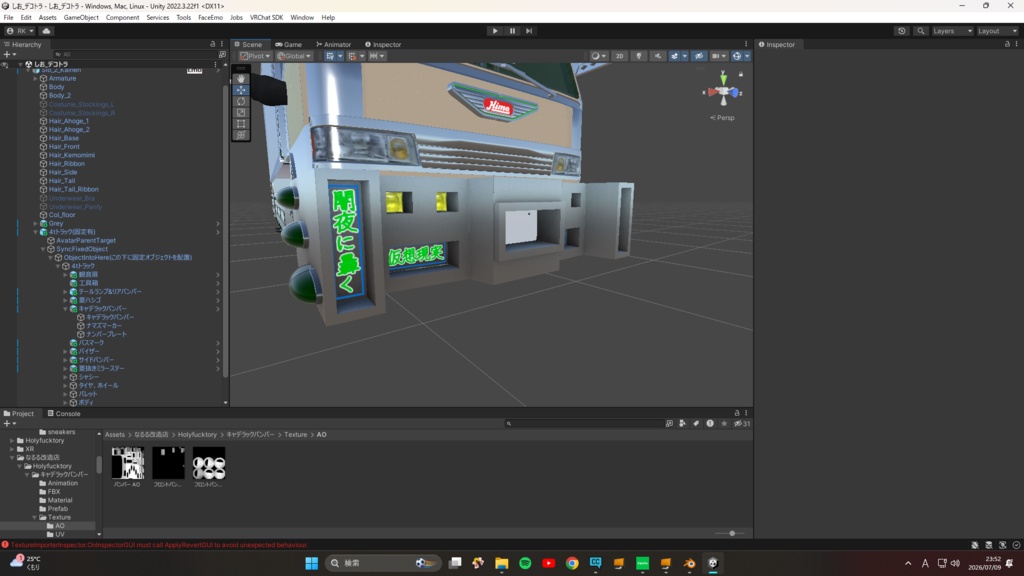
Task: Open the Undo History icon
Action: click(902, 31)
